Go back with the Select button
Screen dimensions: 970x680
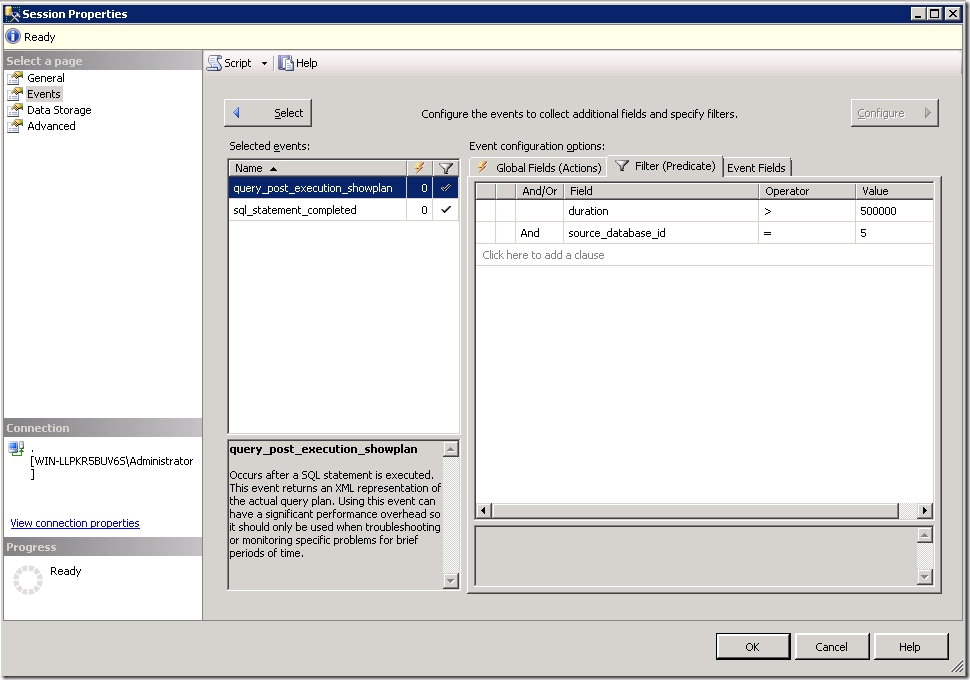pyautogui.click(x=268, y=113)
